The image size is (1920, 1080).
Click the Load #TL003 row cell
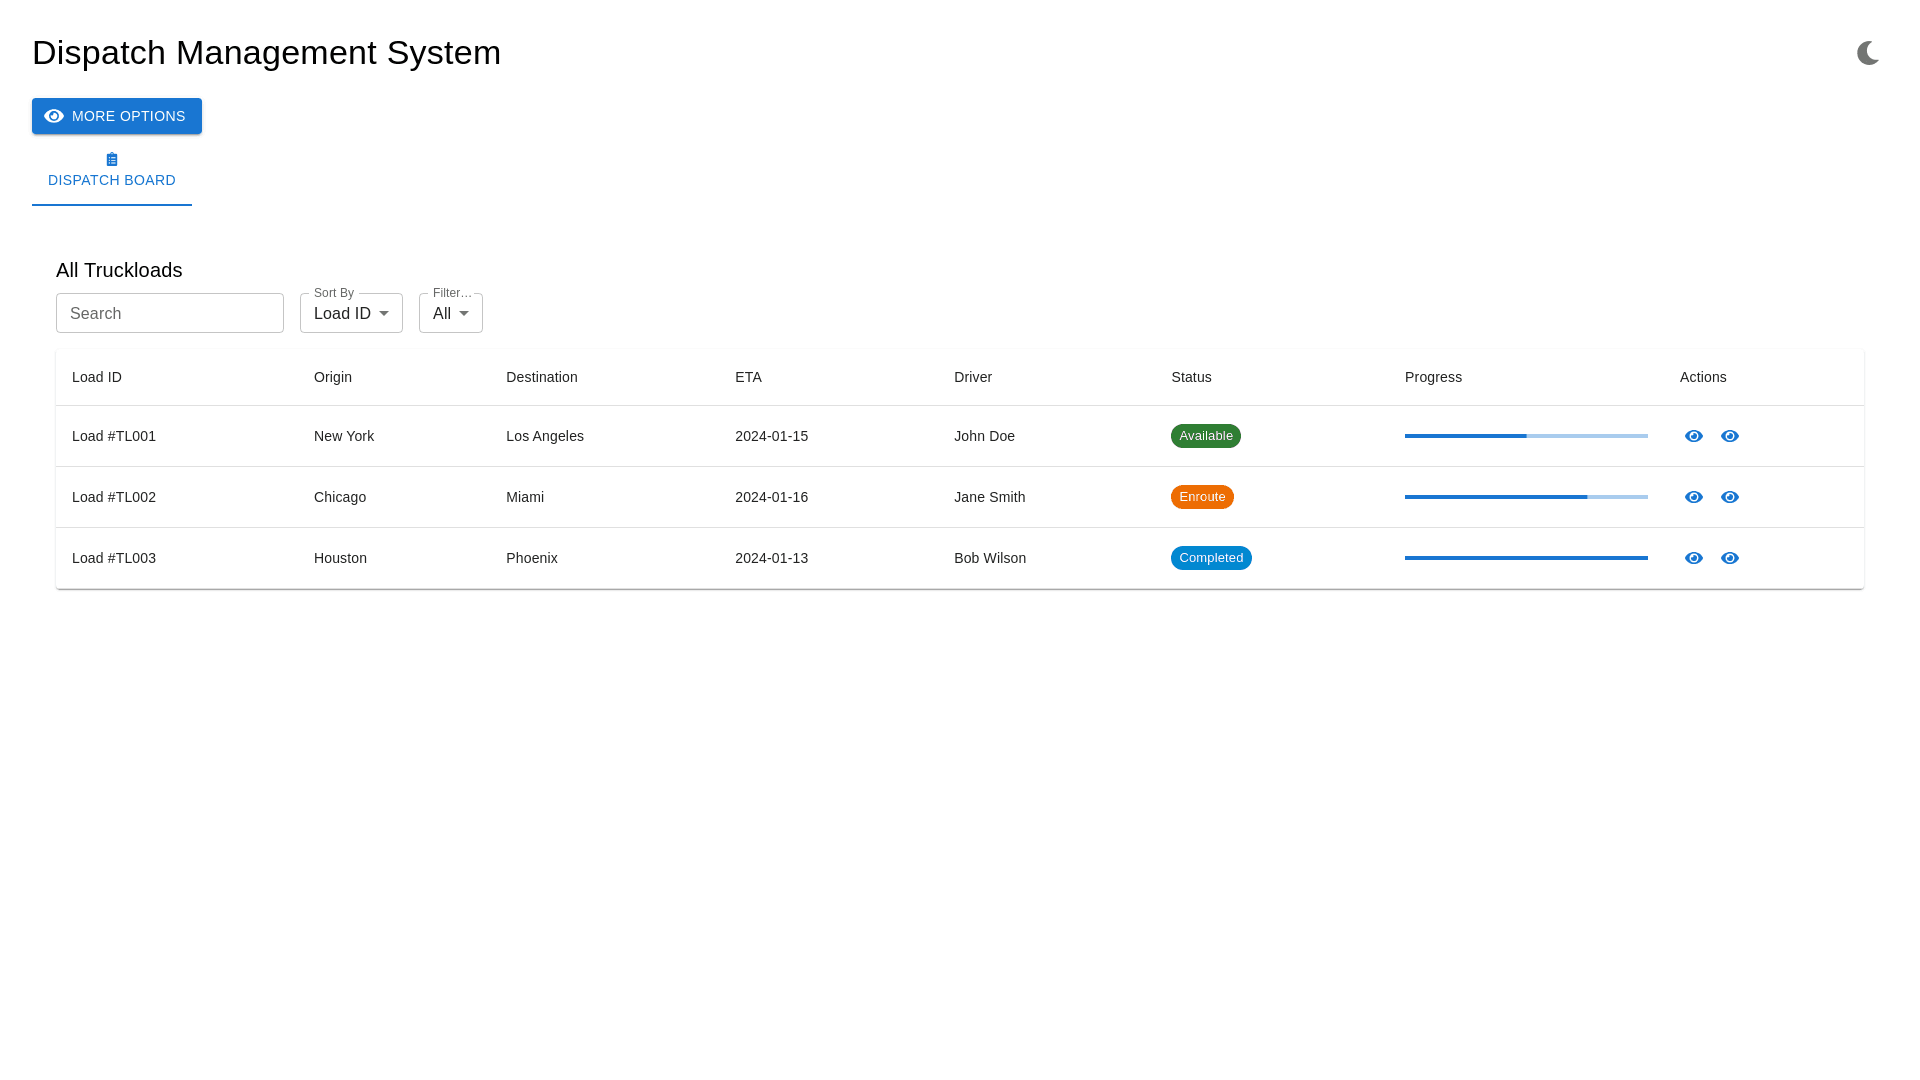pyautogui.click(x=114, y=558)
